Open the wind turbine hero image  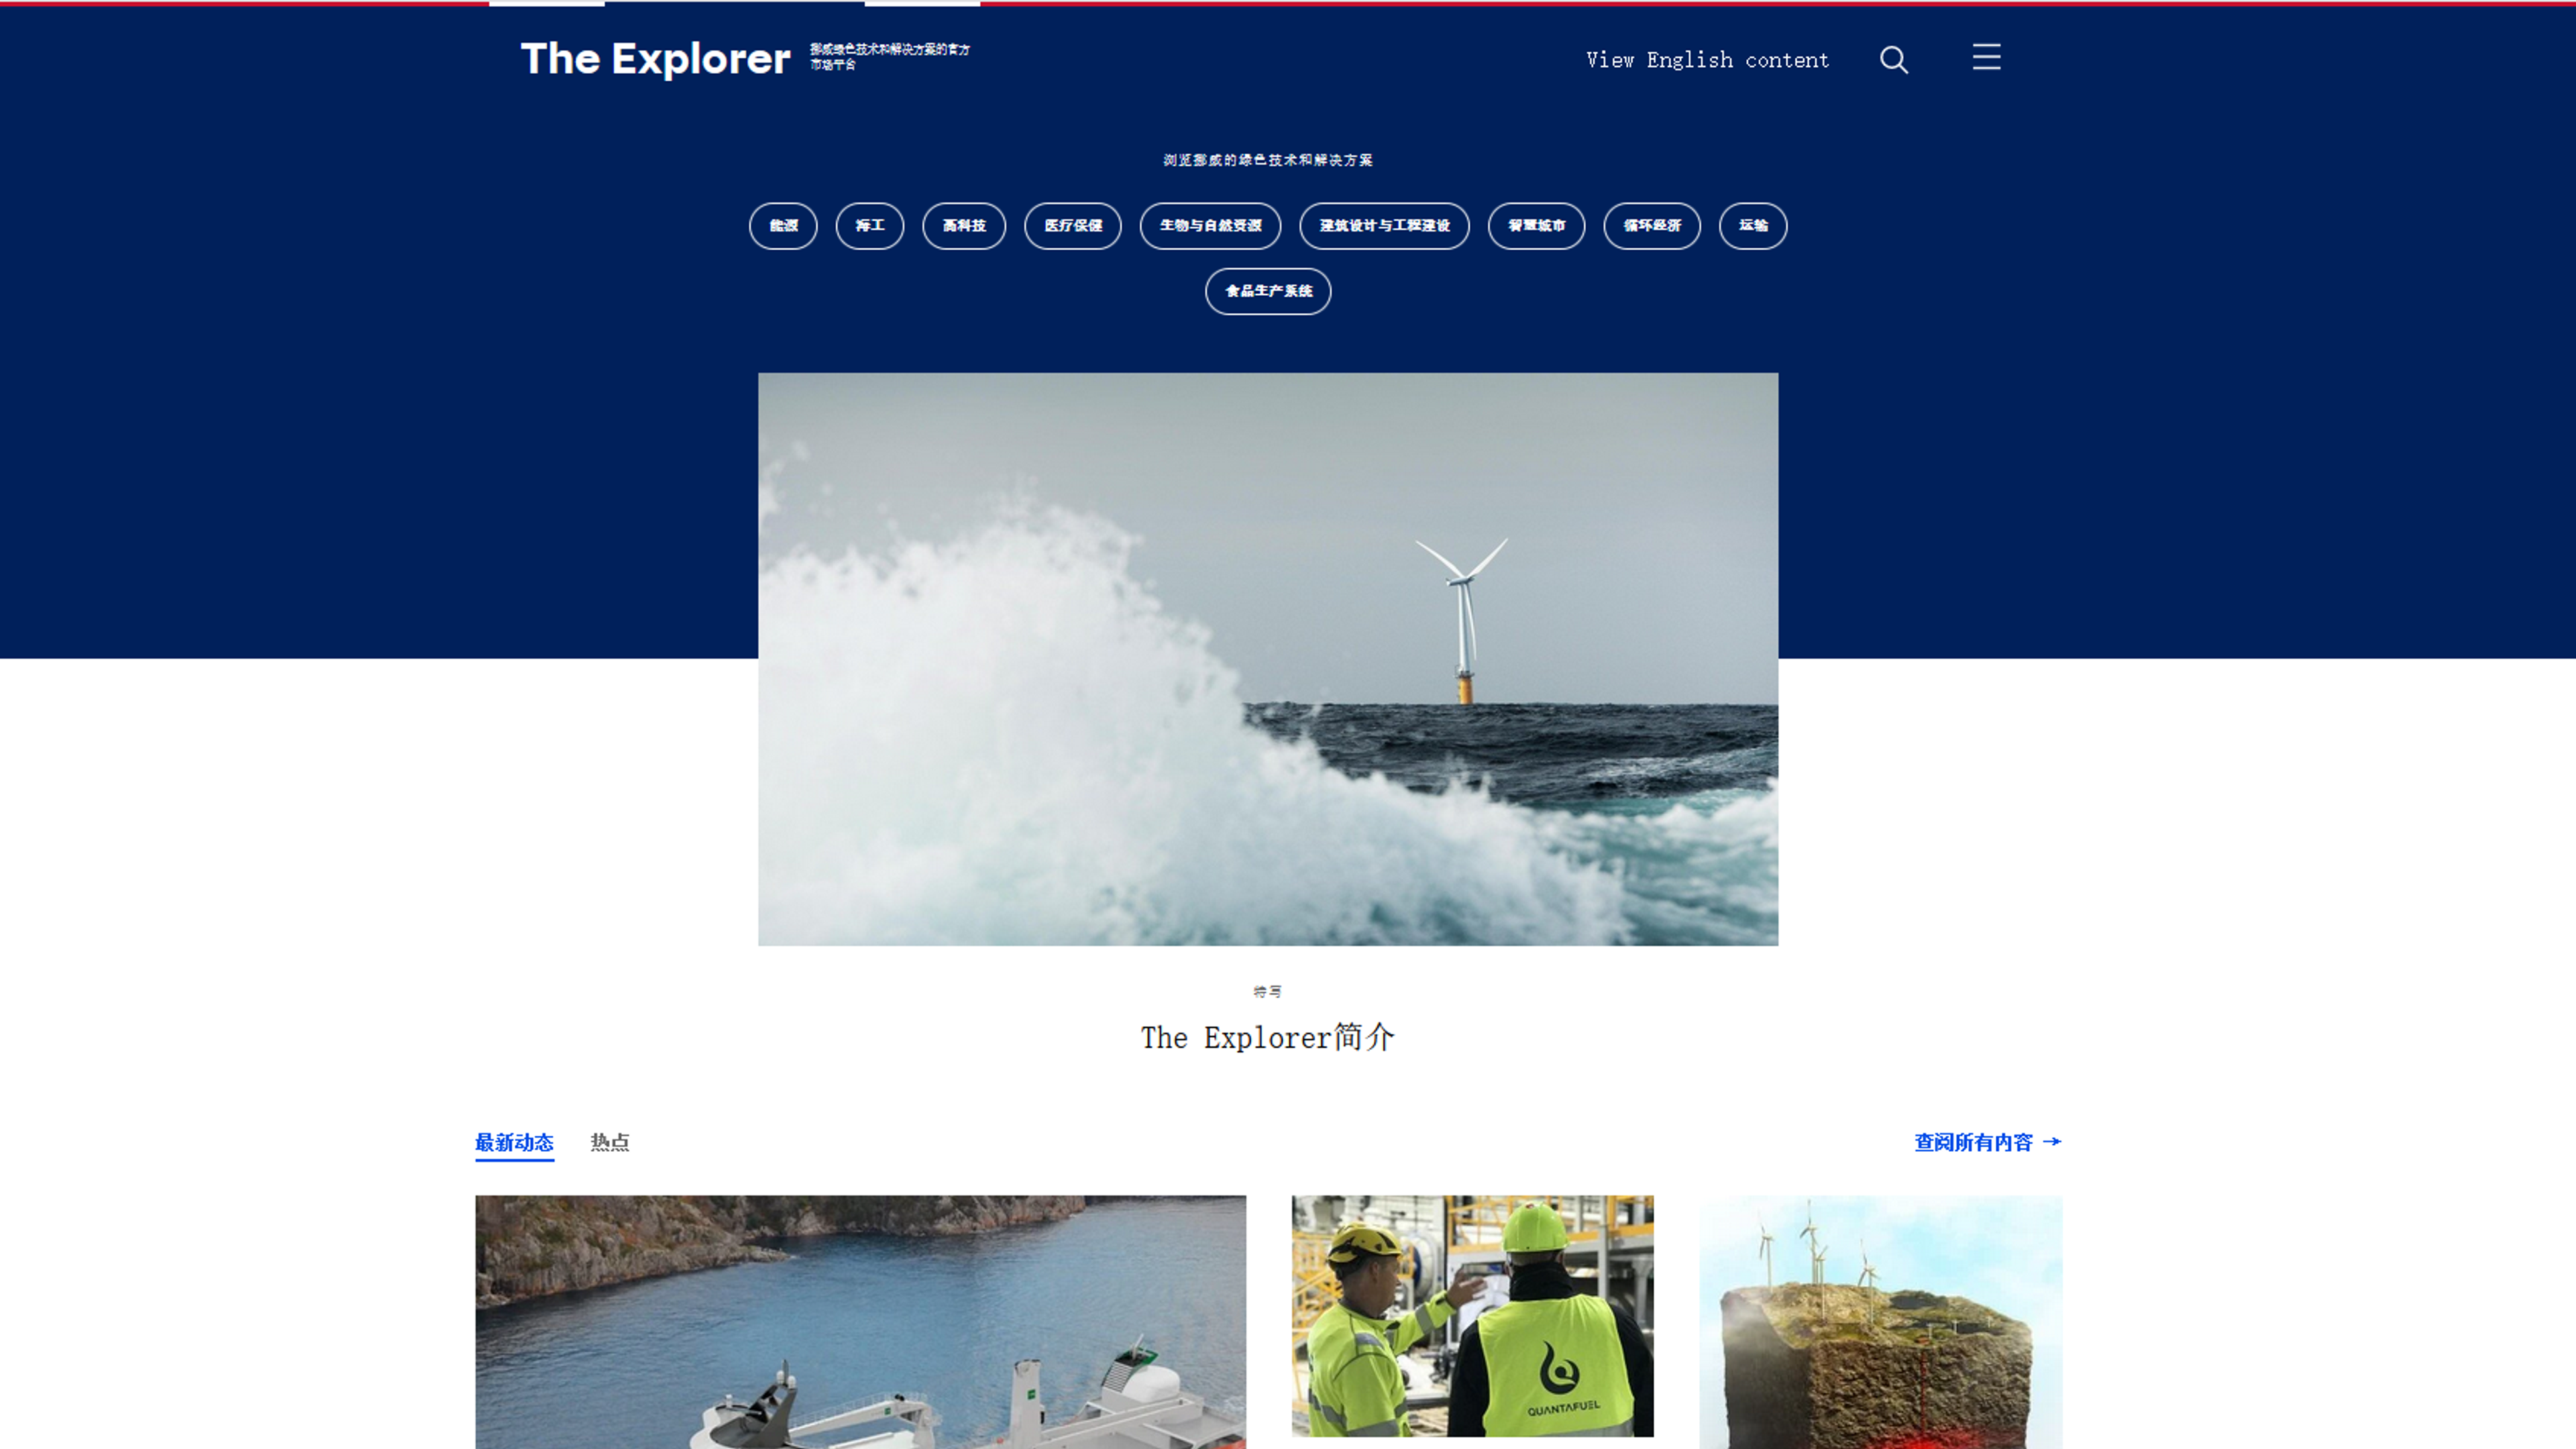pos(1267,659)
